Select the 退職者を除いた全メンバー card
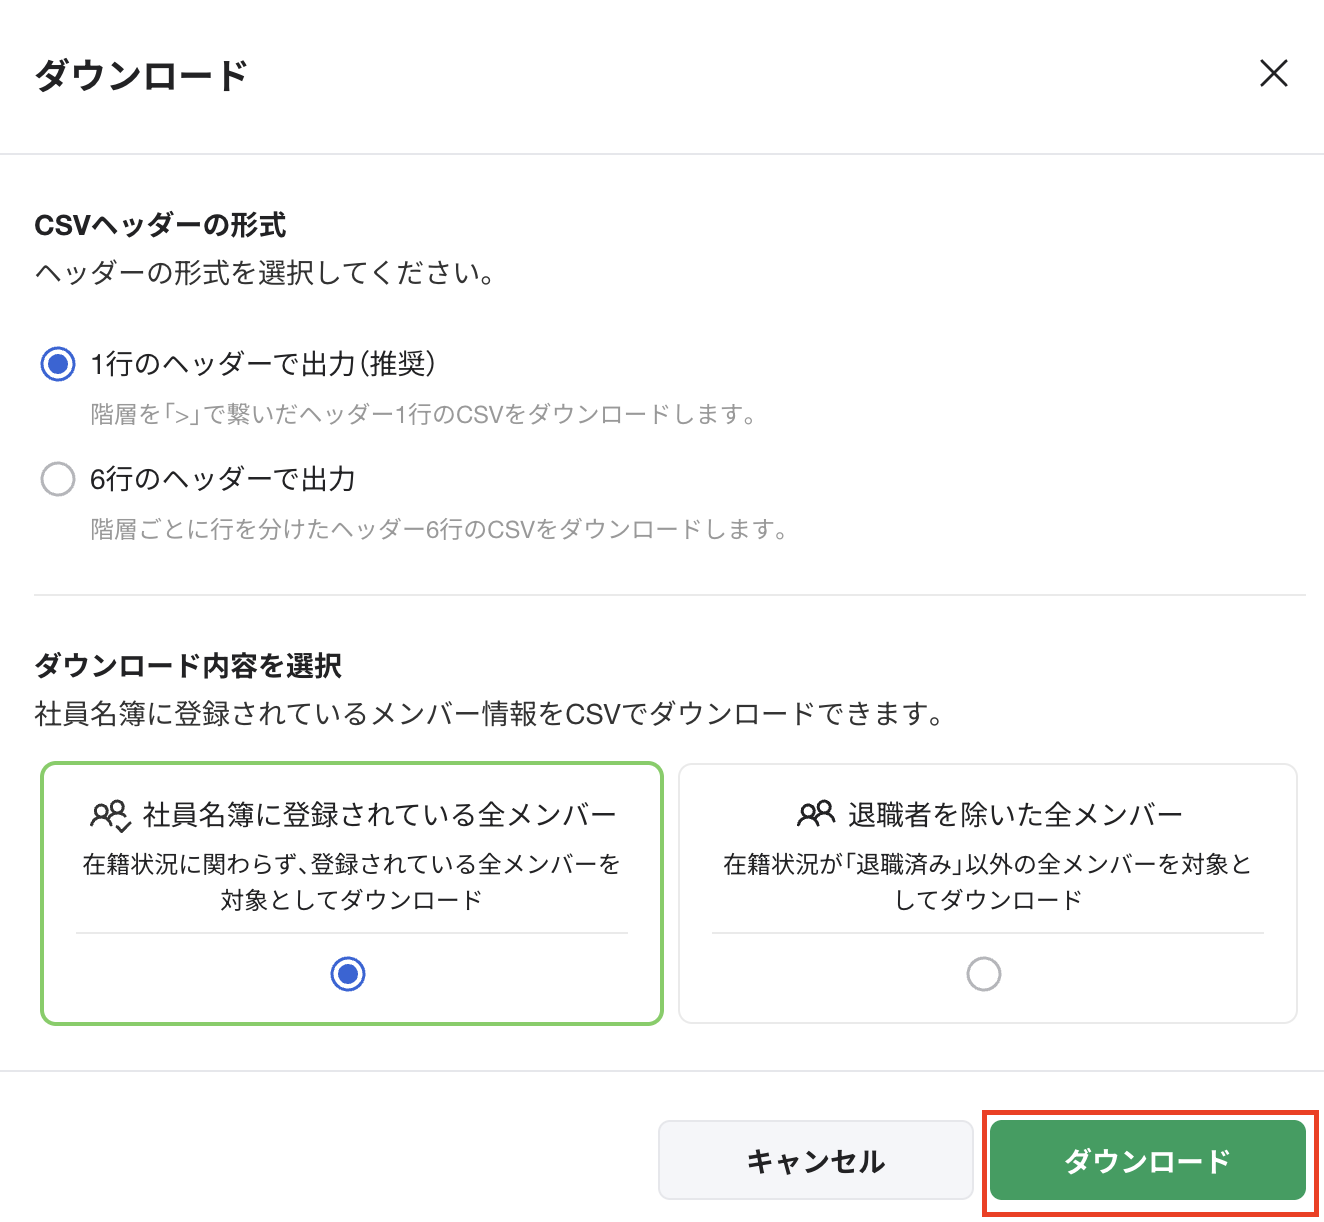The width and height of the screenshot is (1324, 1222). (987, 893)
